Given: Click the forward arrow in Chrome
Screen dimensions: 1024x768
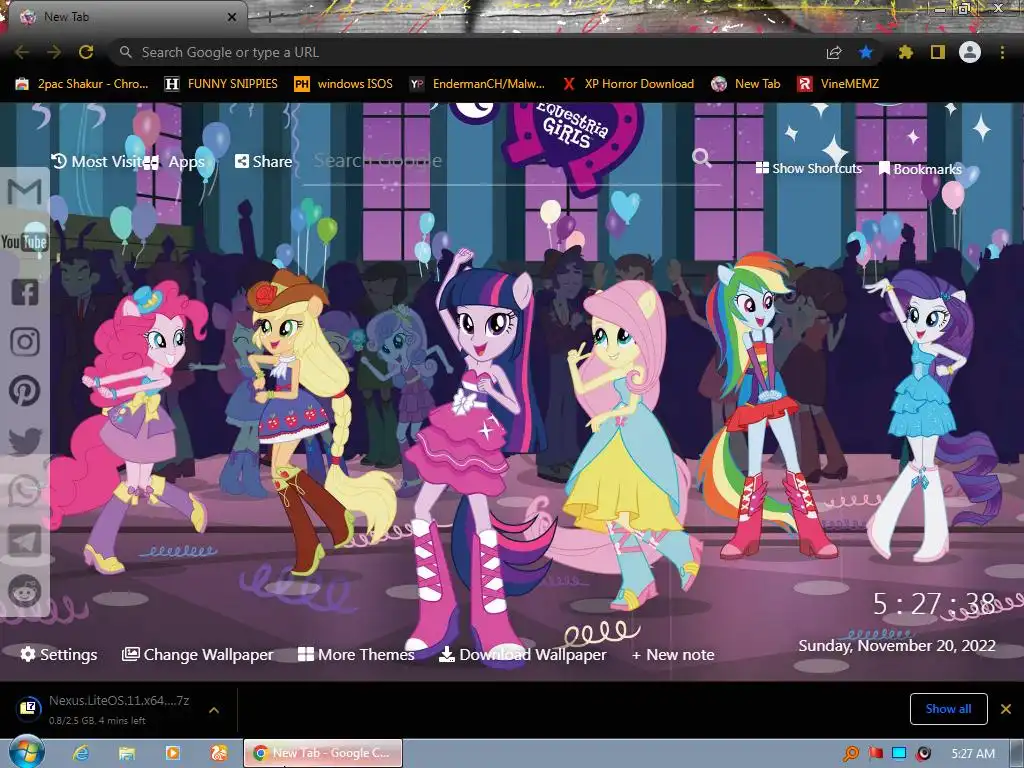Looking at the screenshot, I should tap(54, 52).
